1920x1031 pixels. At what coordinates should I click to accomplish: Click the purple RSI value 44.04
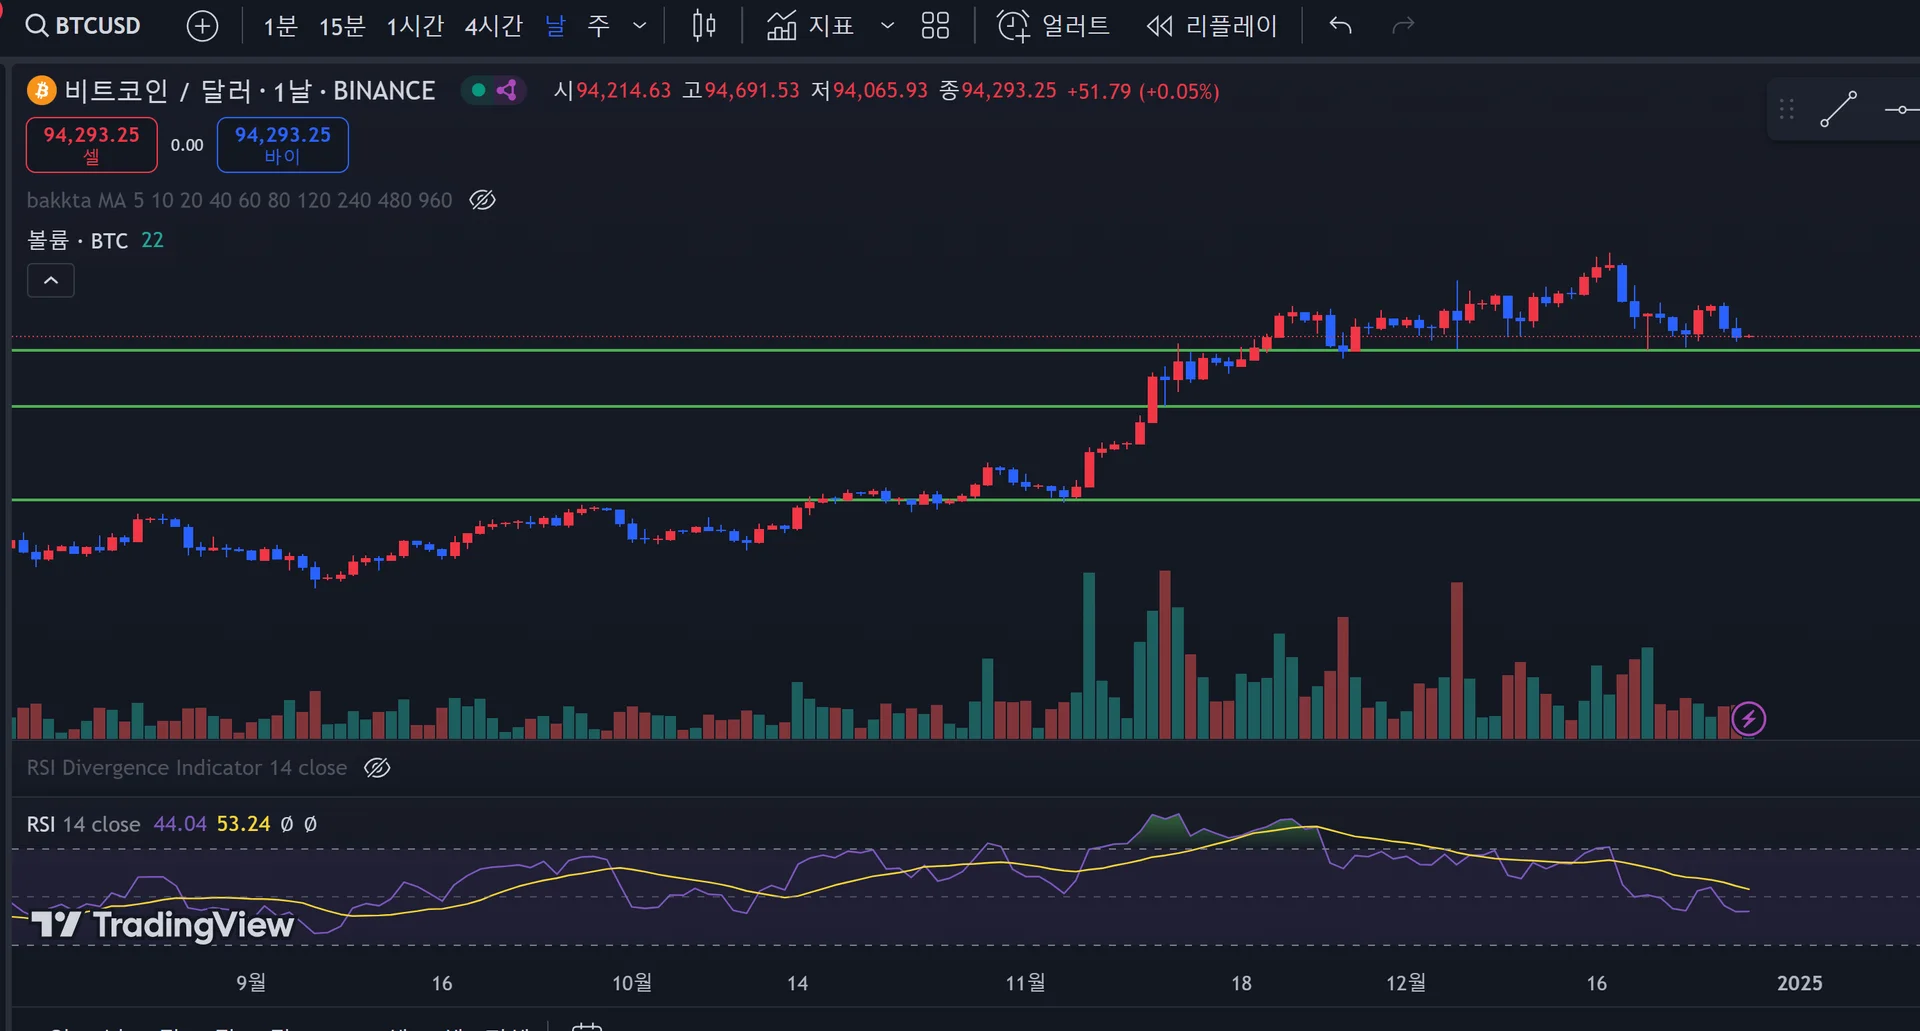pyautogui.click(x=180, y=824)
